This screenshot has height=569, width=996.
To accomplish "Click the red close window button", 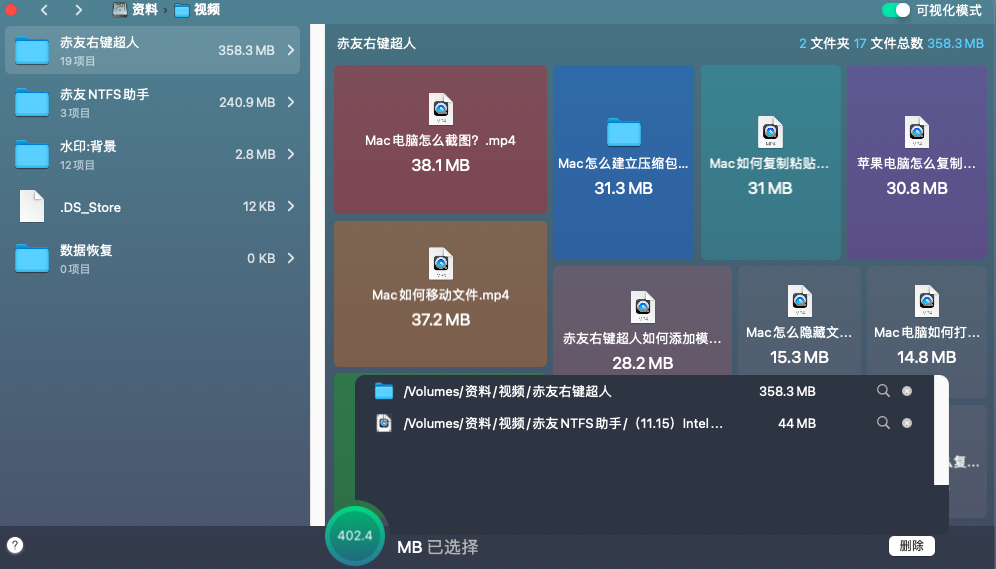I will [x=11, y=10].
